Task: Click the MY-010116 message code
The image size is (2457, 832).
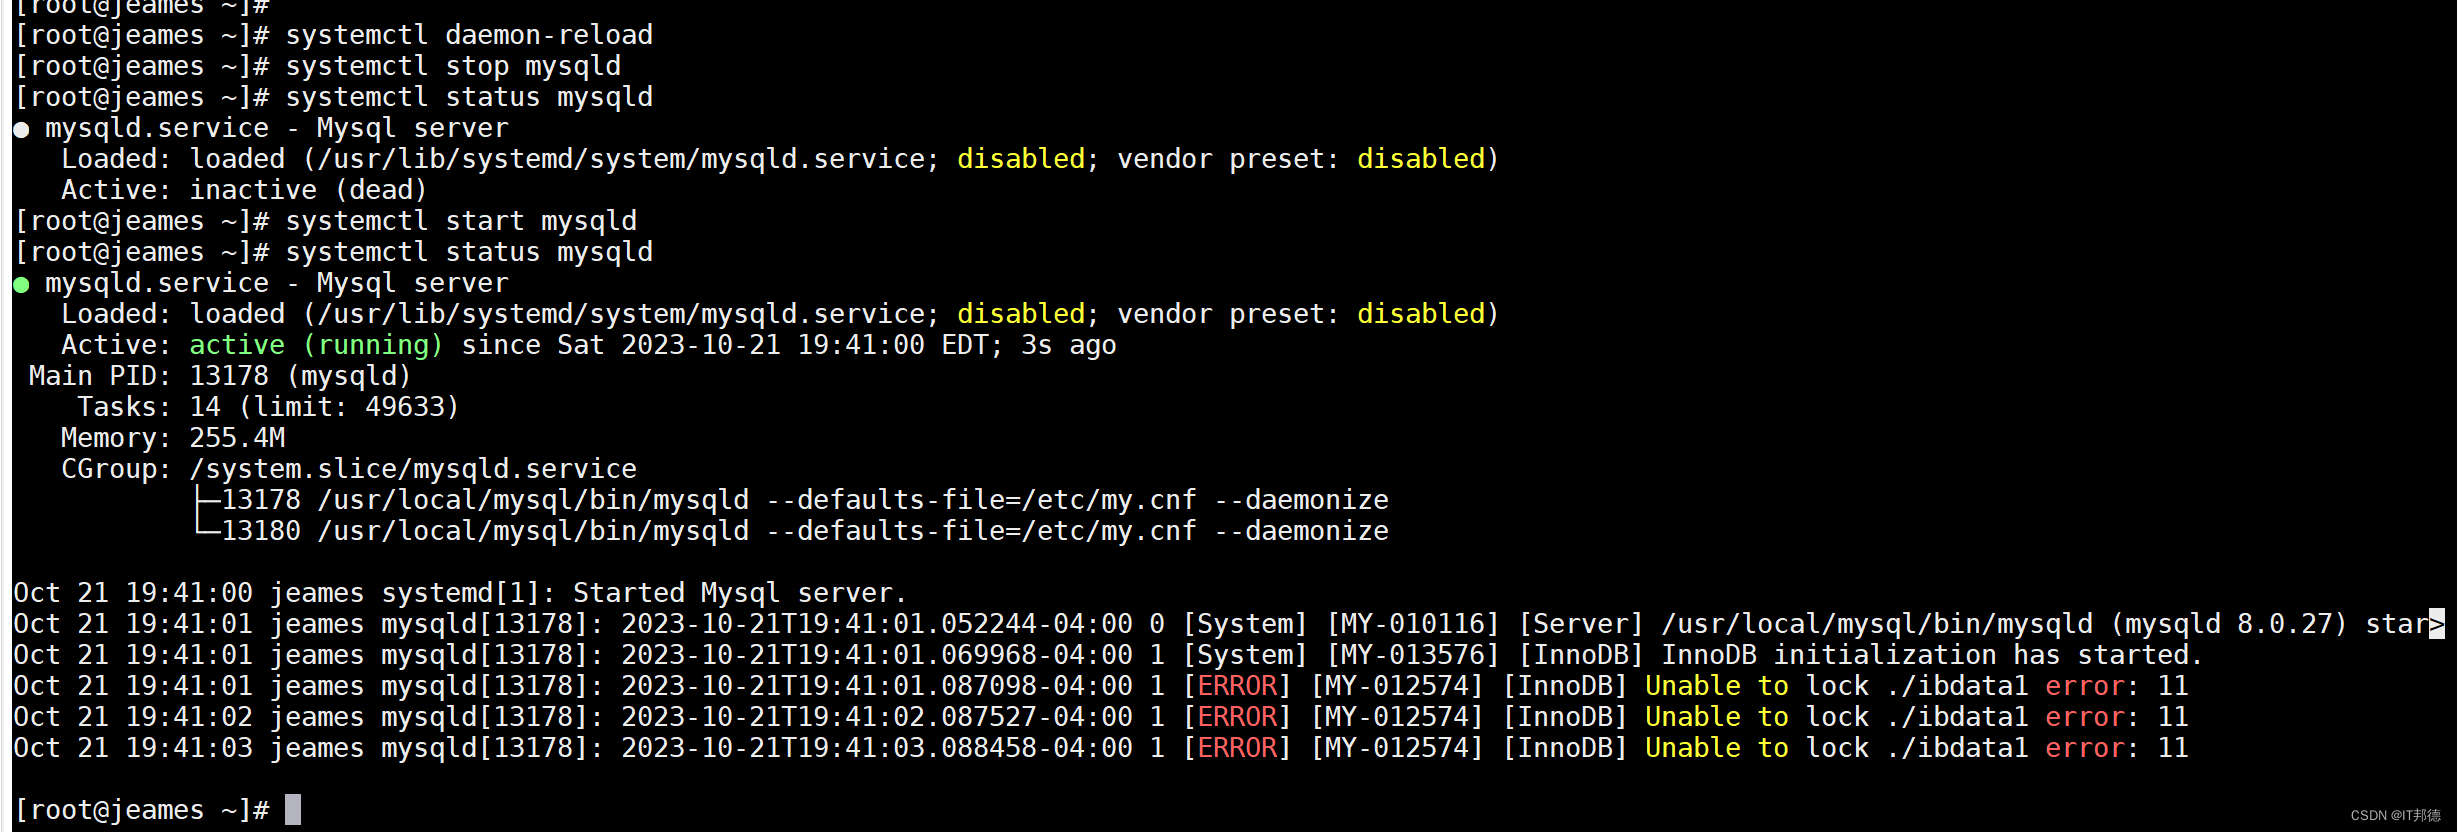Action: click(x=1412, y=624)
